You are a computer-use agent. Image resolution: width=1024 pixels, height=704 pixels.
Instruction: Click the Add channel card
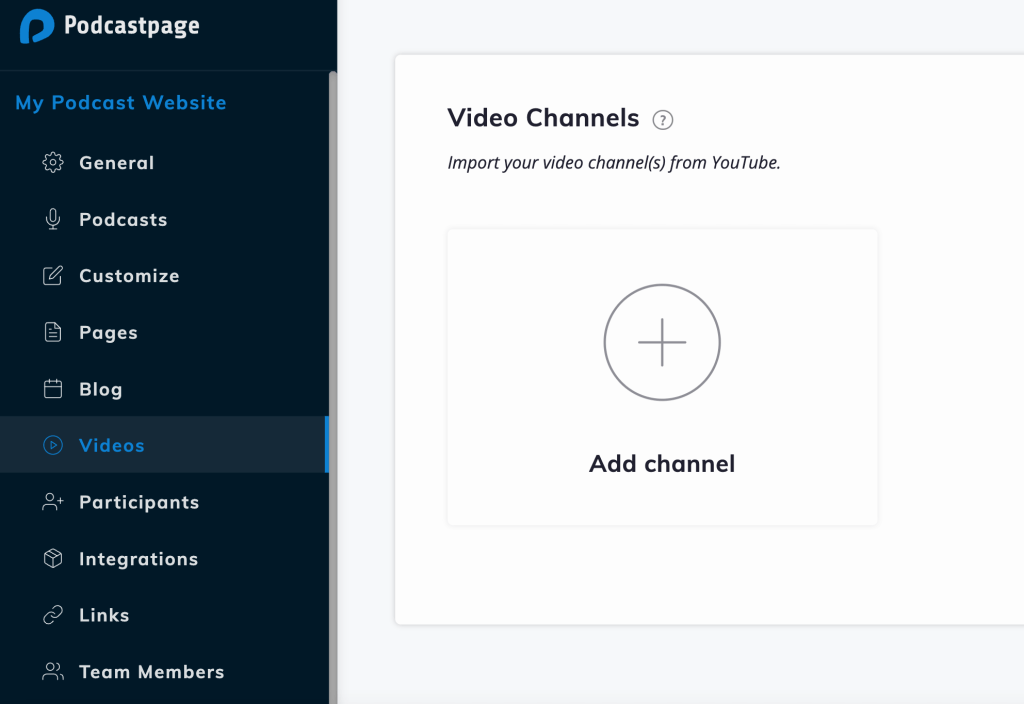[662, 376]
